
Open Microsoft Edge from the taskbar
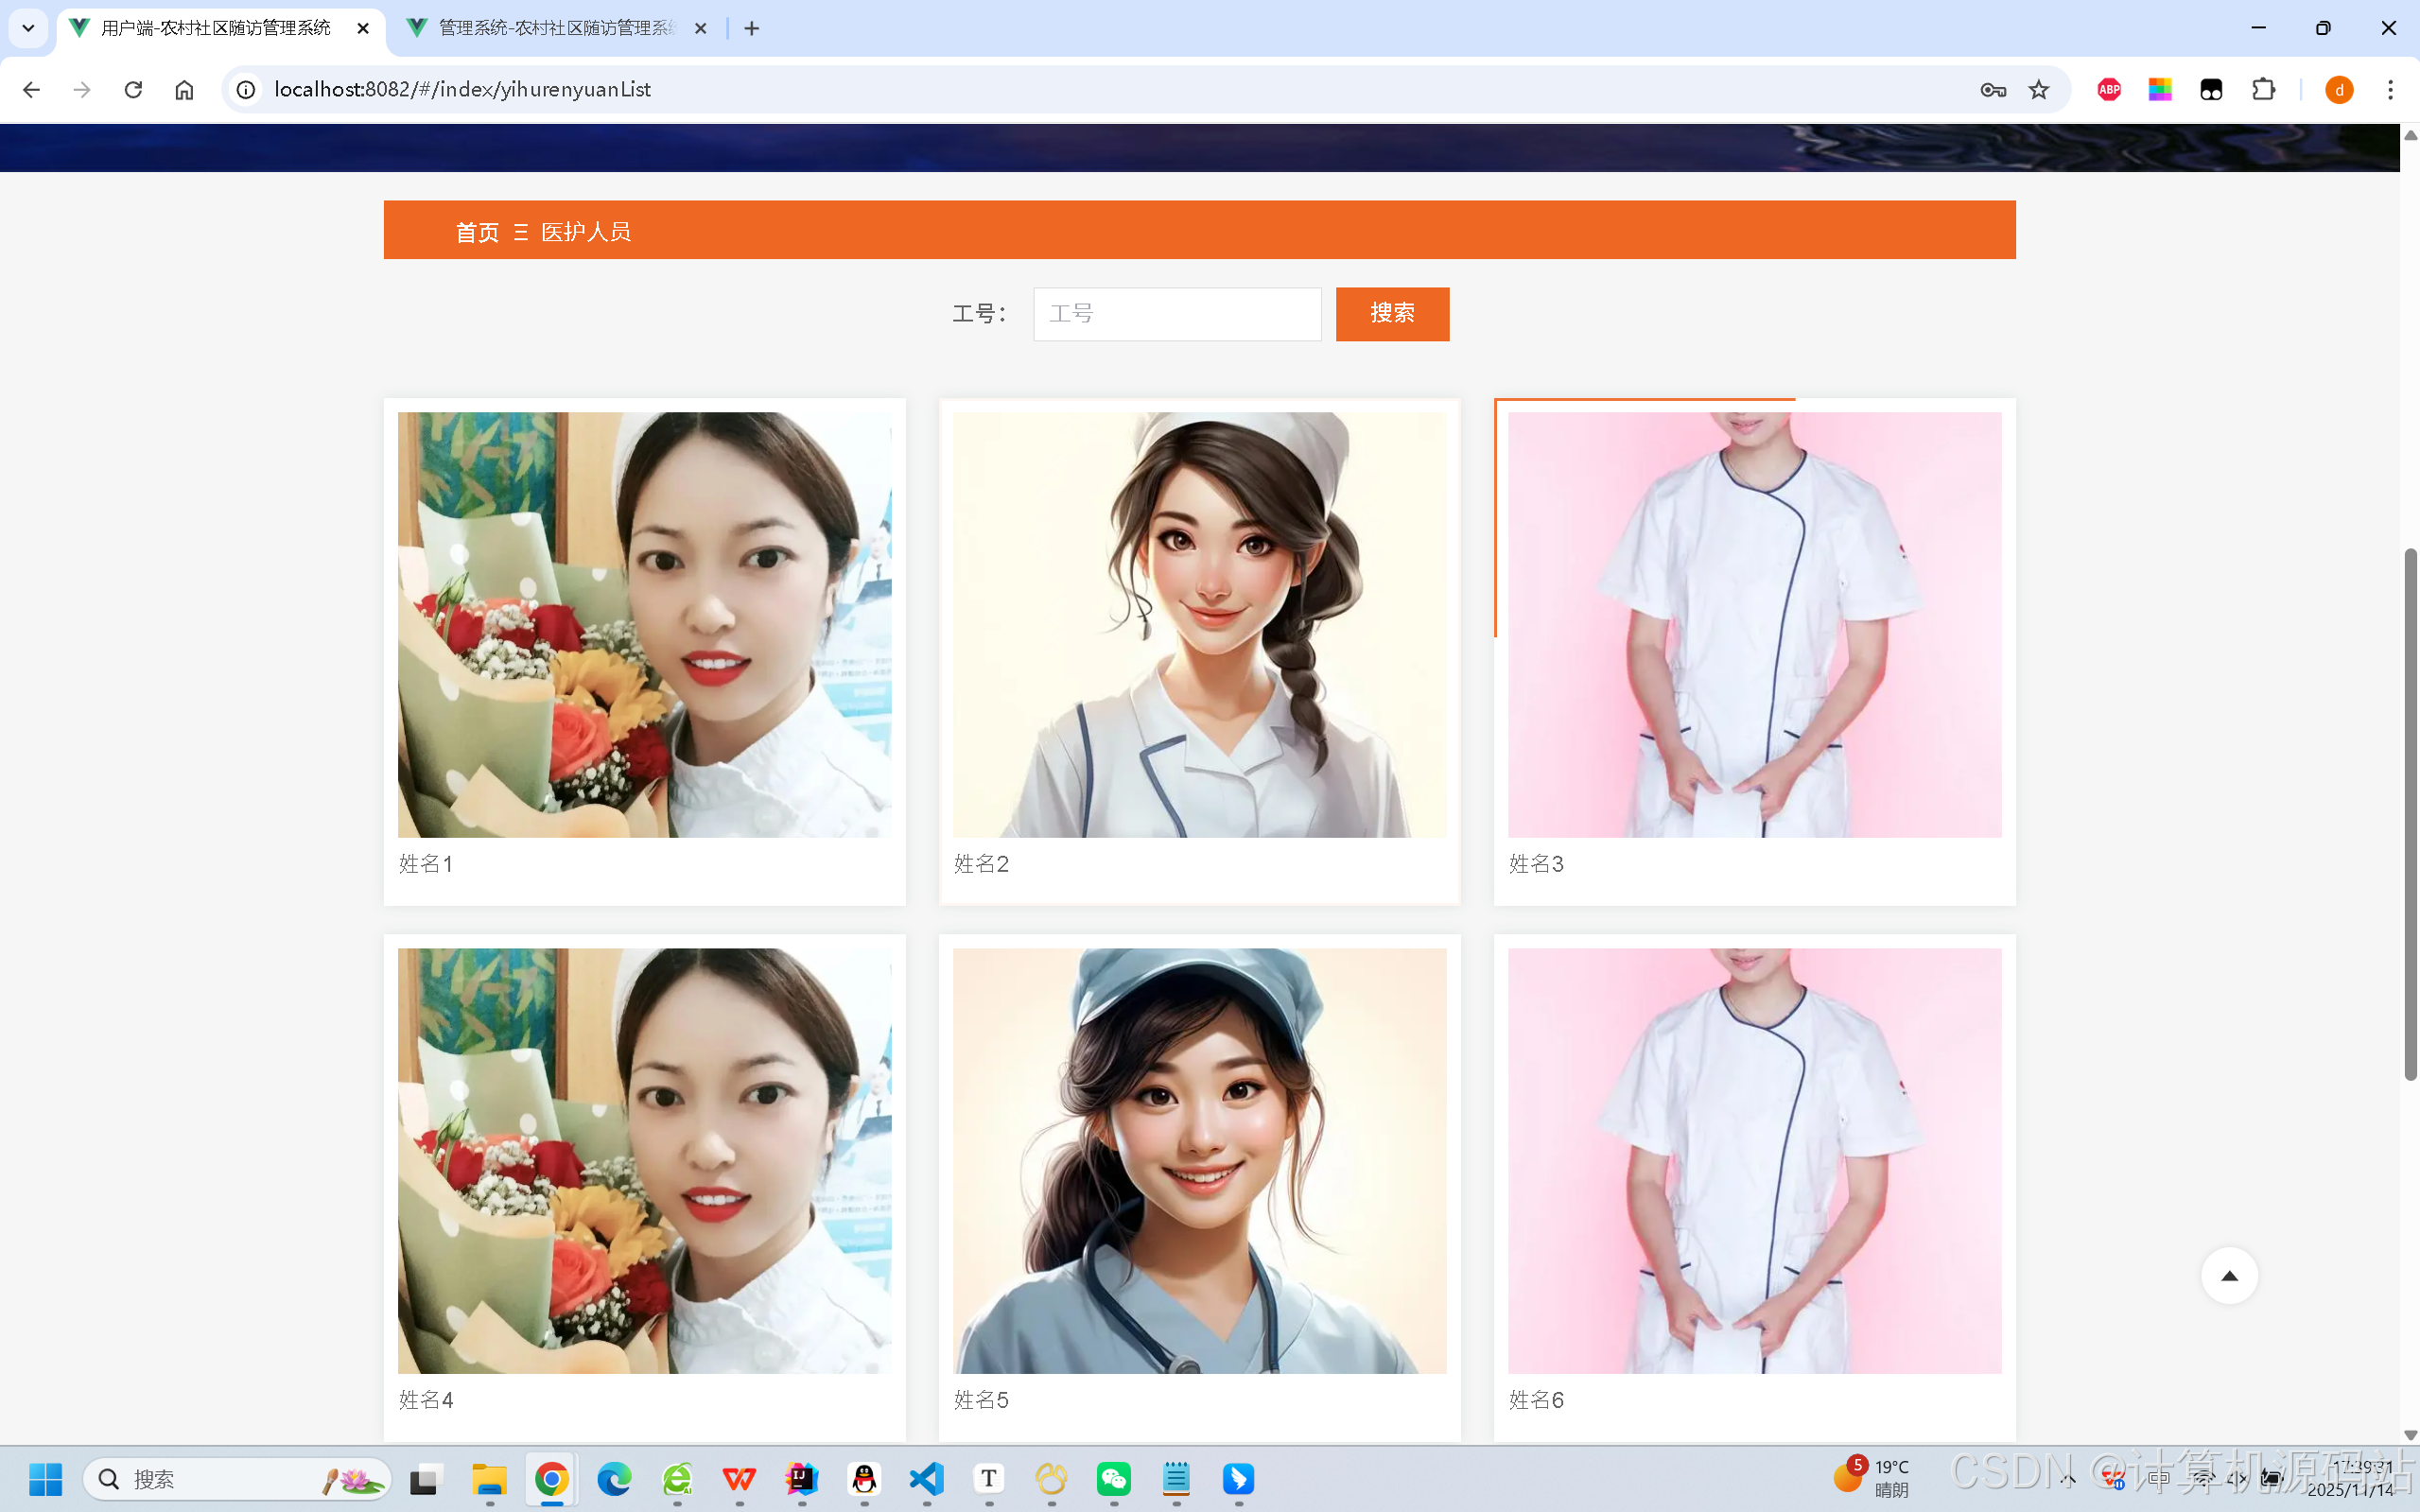tap(614, 1479)
